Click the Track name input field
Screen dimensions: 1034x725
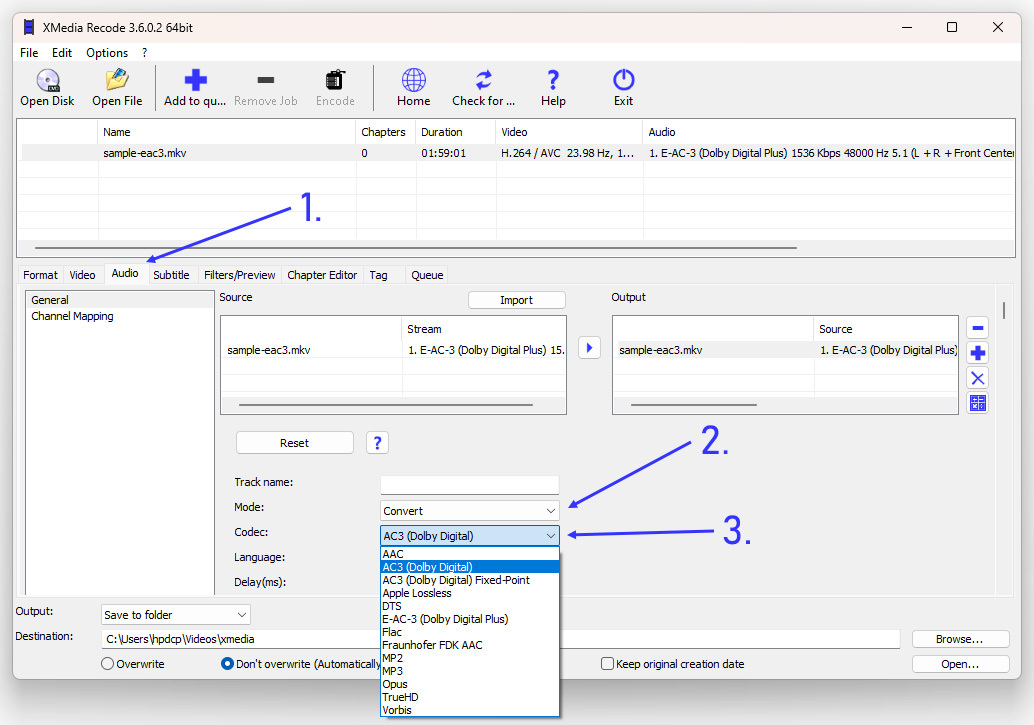point(470,485)
